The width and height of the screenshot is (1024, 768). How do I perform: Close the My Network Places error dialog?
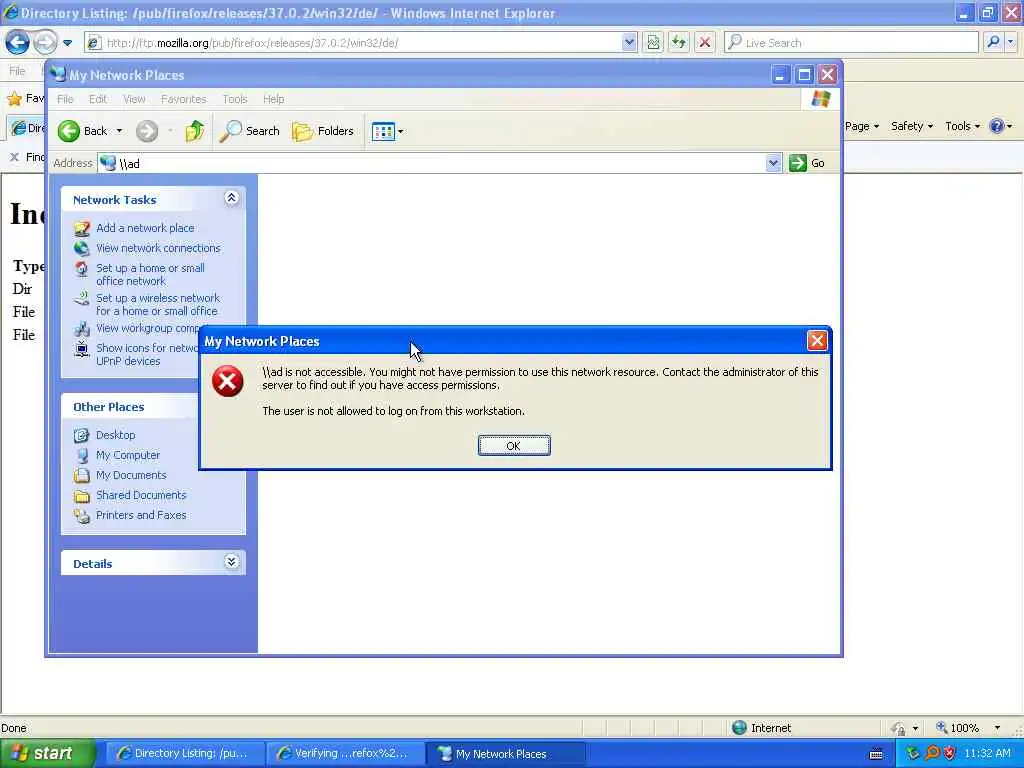[x=816, y=340]
